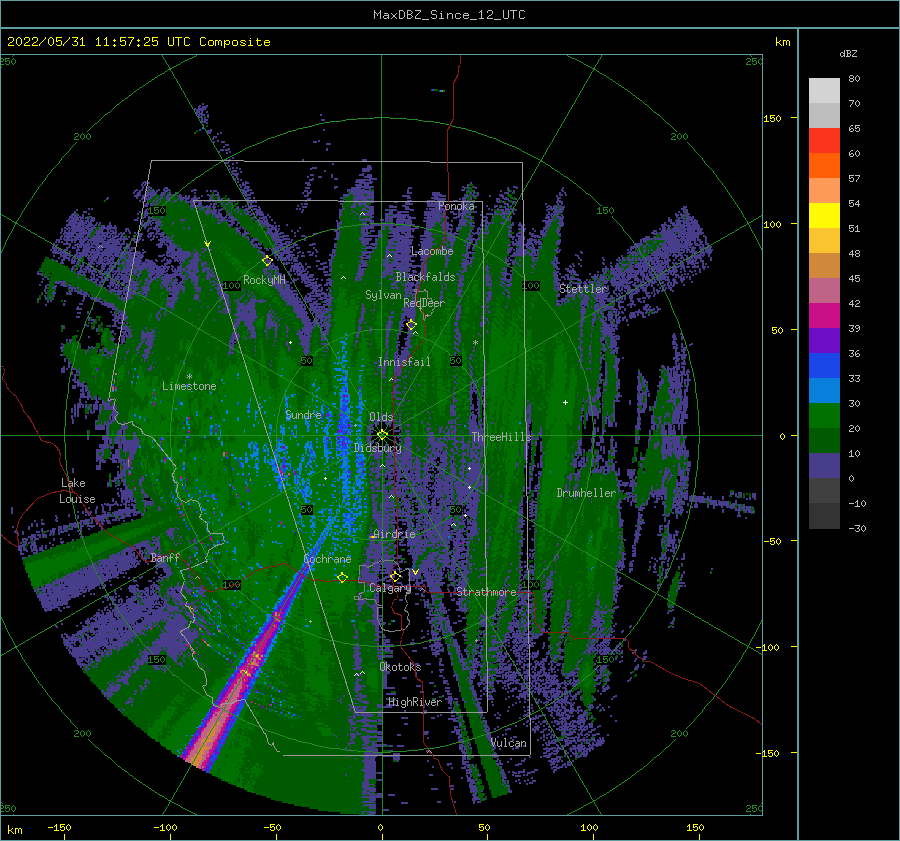Viewport: 900px width, 841px height.
Task: Click the Strathmore label
Action: (x=486, y=592)
